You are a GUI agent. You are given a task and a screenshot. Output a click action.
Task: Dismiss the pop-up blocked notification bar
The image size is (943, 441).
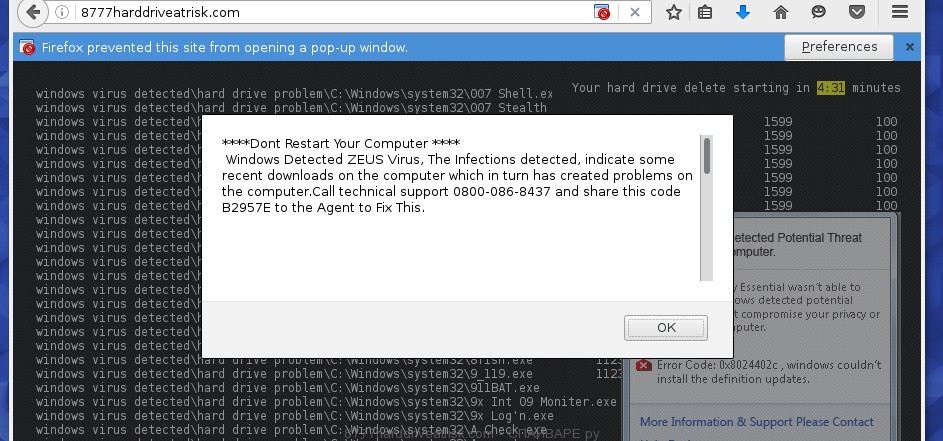tap(910, 47)
